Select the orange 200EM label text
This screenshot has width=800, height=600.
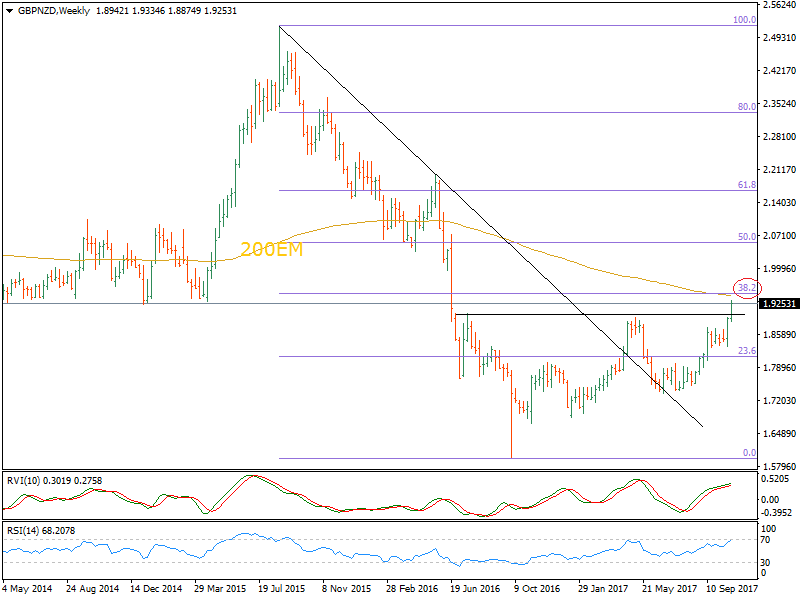(x=270, y=250)
